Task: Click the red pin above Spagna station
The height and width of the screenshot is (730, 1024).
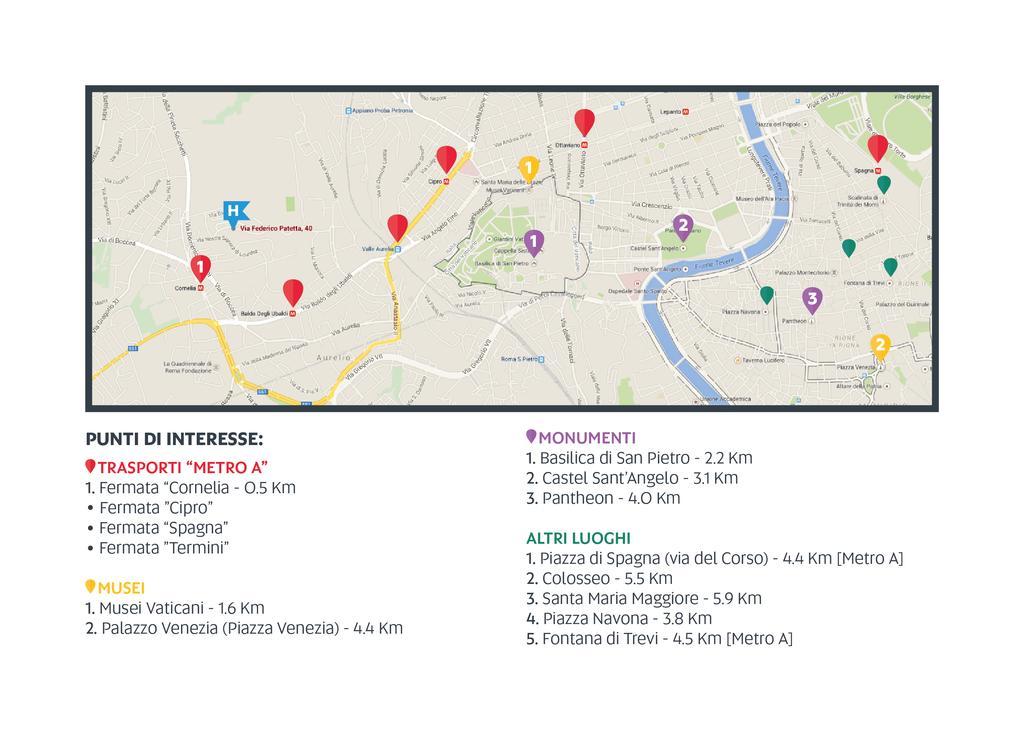Action: pos(878,148)
